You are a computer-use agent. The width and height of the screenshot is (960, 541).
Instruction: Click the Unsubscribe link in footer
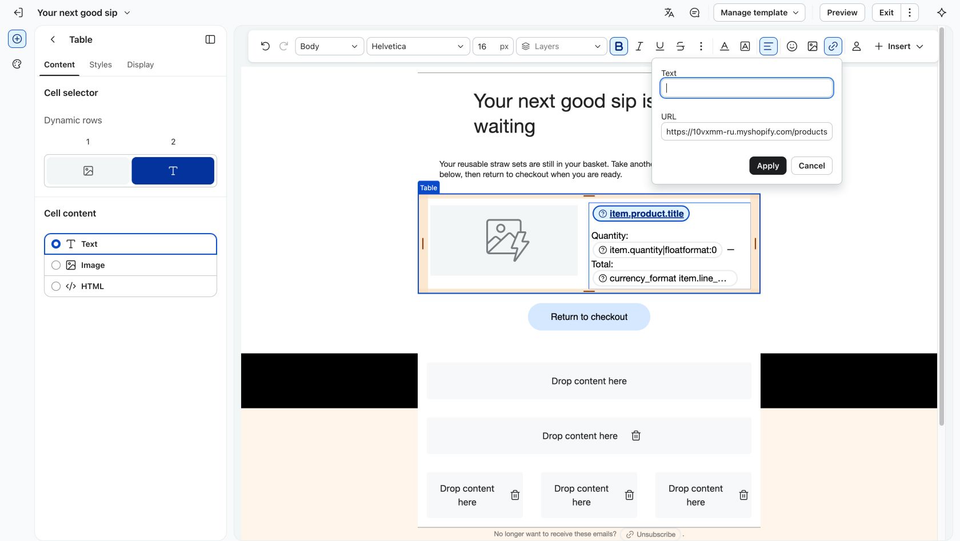pyautogui.click(x=651, y=534)
